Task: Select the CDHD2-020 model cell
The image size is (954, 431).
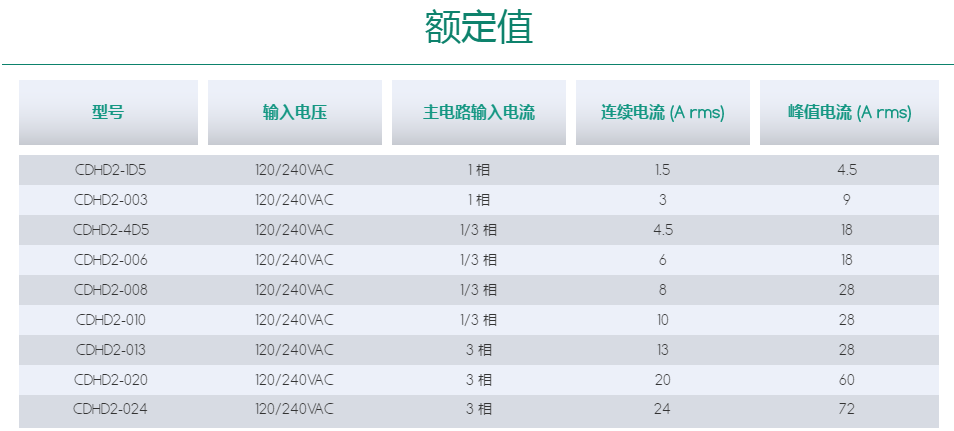Action: coord(110,380)
